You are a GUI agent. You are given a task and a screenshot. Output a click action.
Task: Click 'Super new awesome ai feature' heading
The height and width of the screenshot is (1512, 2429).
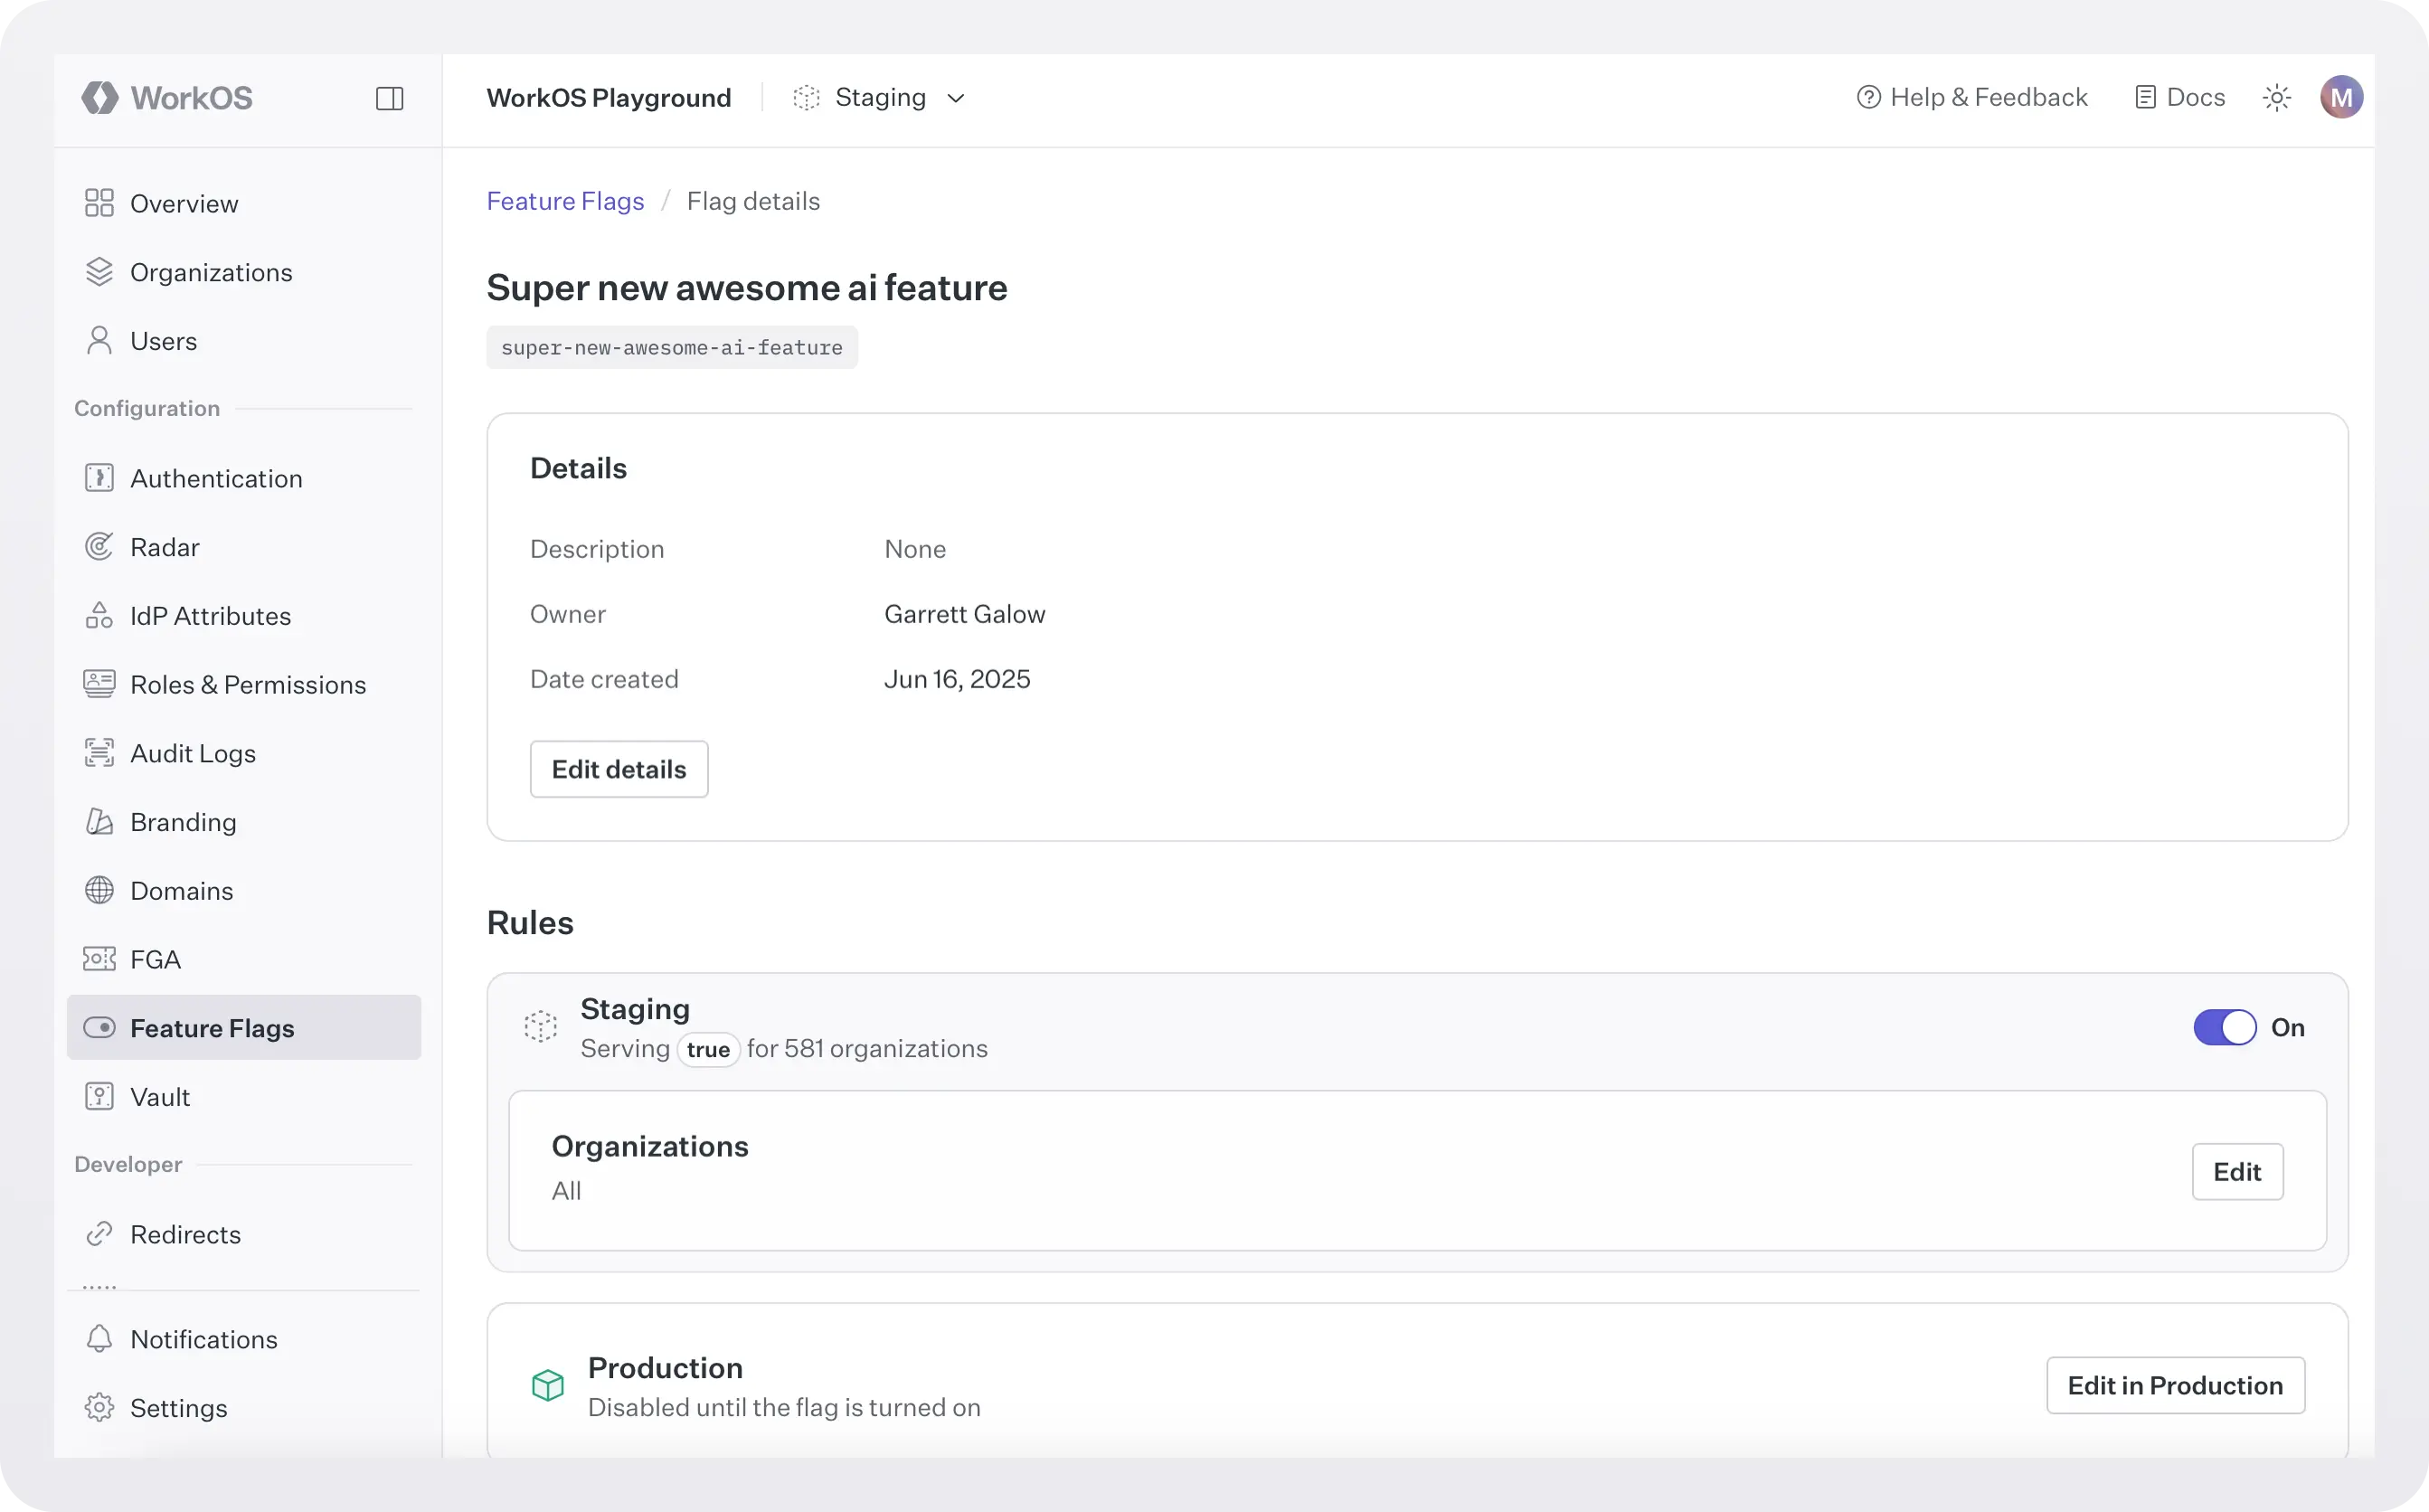click(747, 288)
